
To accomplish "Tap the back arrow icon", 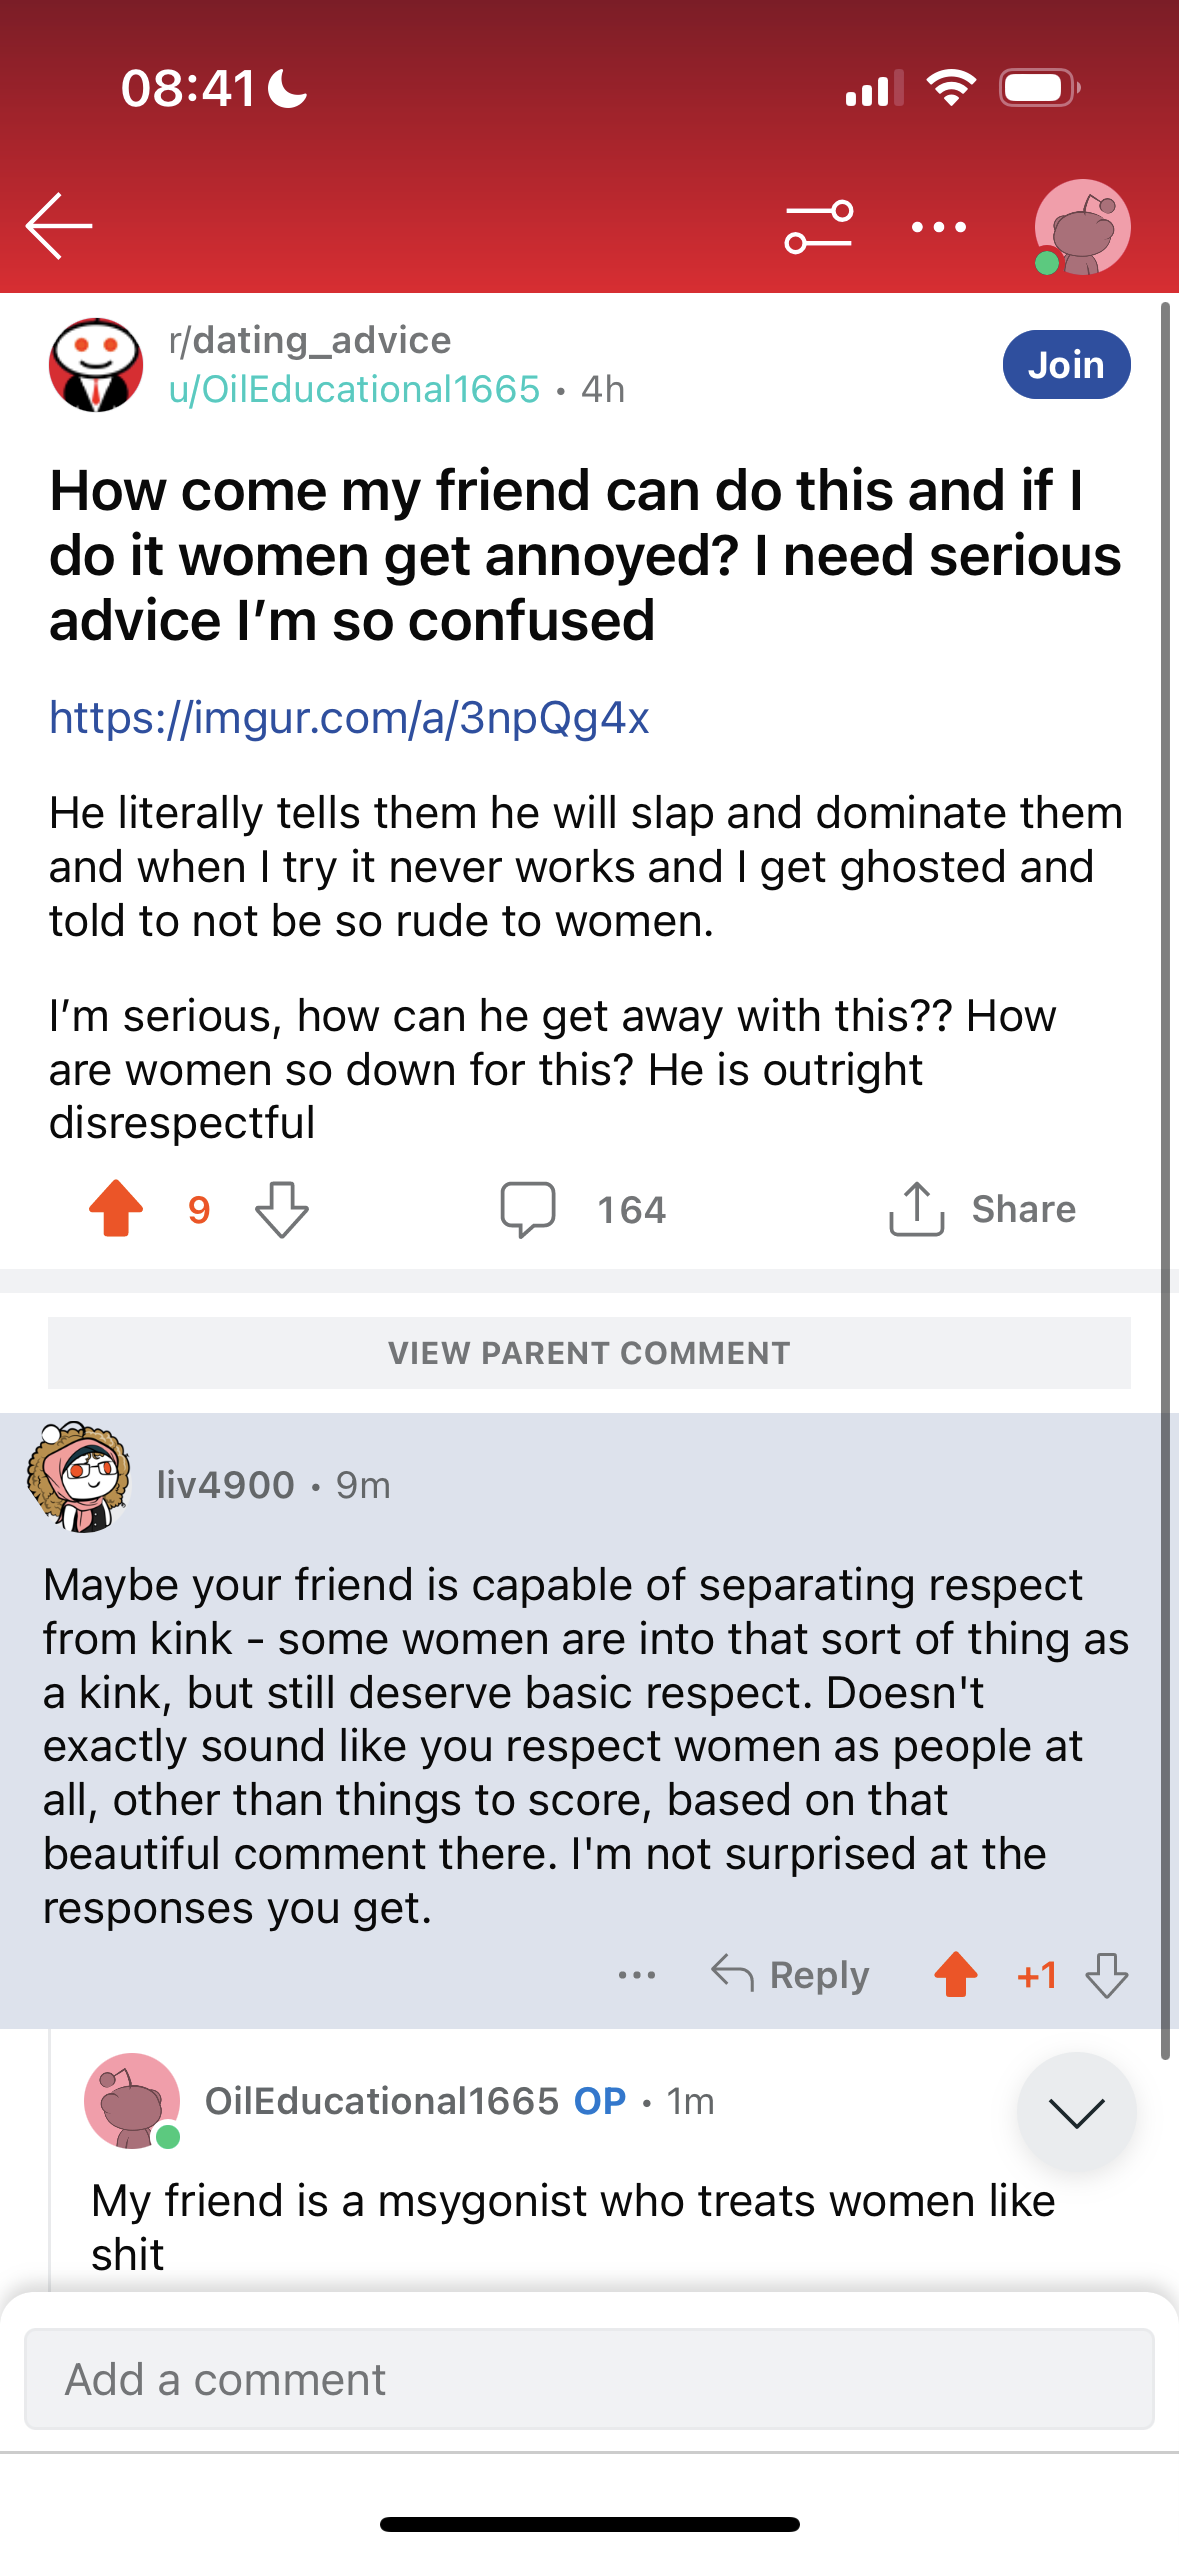I will (59, 226).
